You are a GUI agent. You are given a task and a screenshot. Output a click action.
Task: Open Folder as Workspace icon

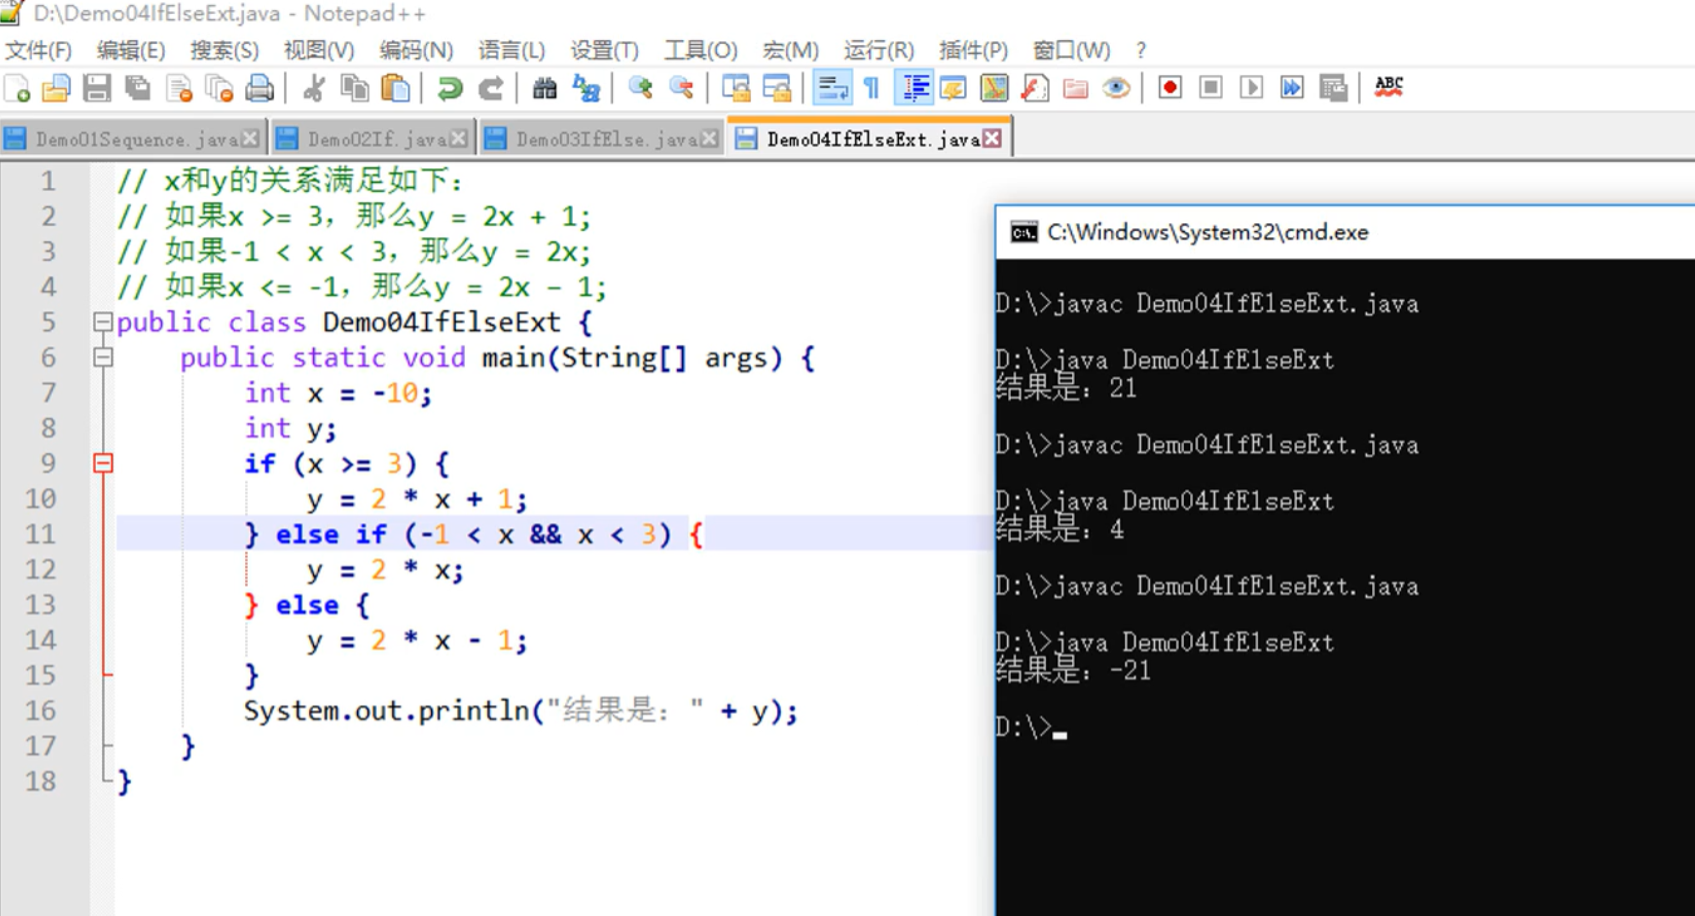click(1076, 89)
